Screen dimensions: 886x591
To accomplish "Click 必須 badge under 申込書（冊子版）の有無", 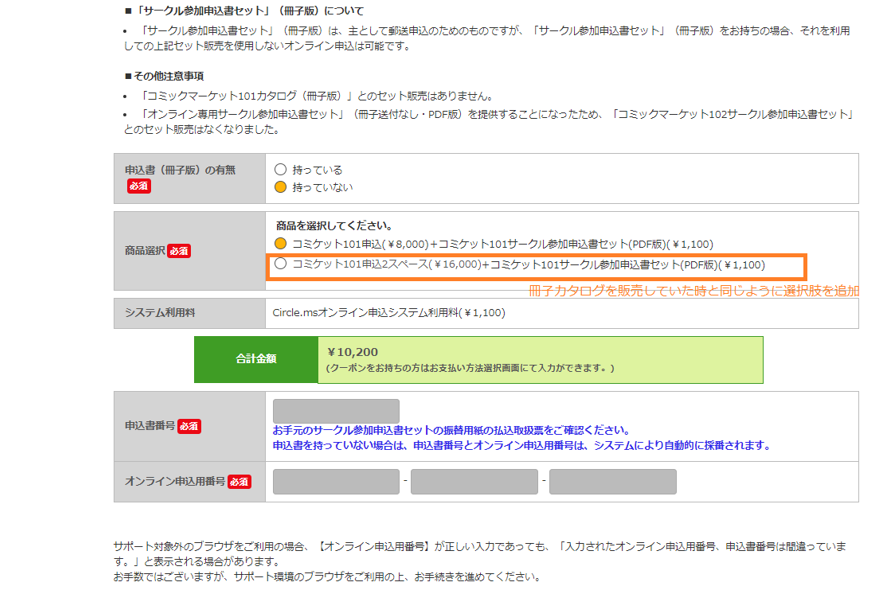I will tap(139, 187).
